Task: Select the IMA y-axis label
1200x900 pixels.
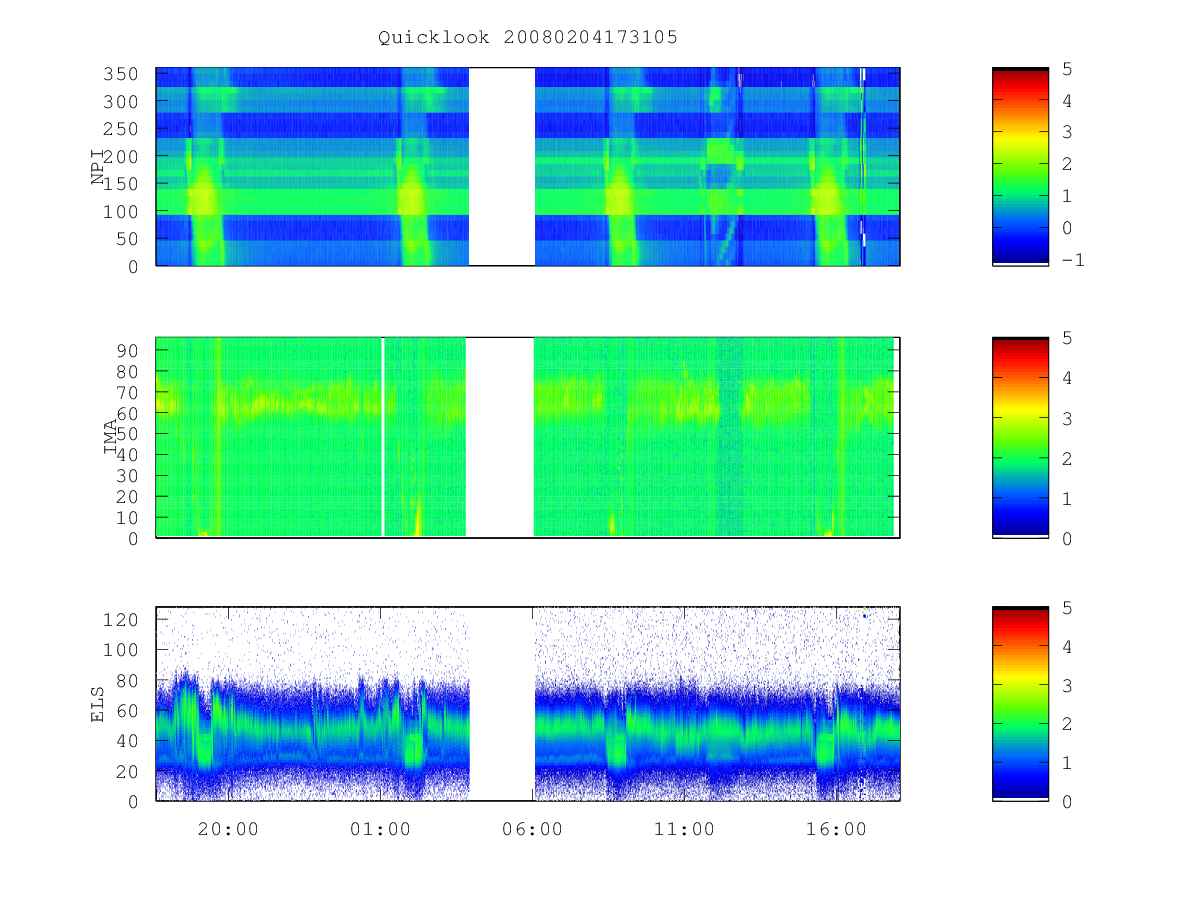Action: point(112,438)
